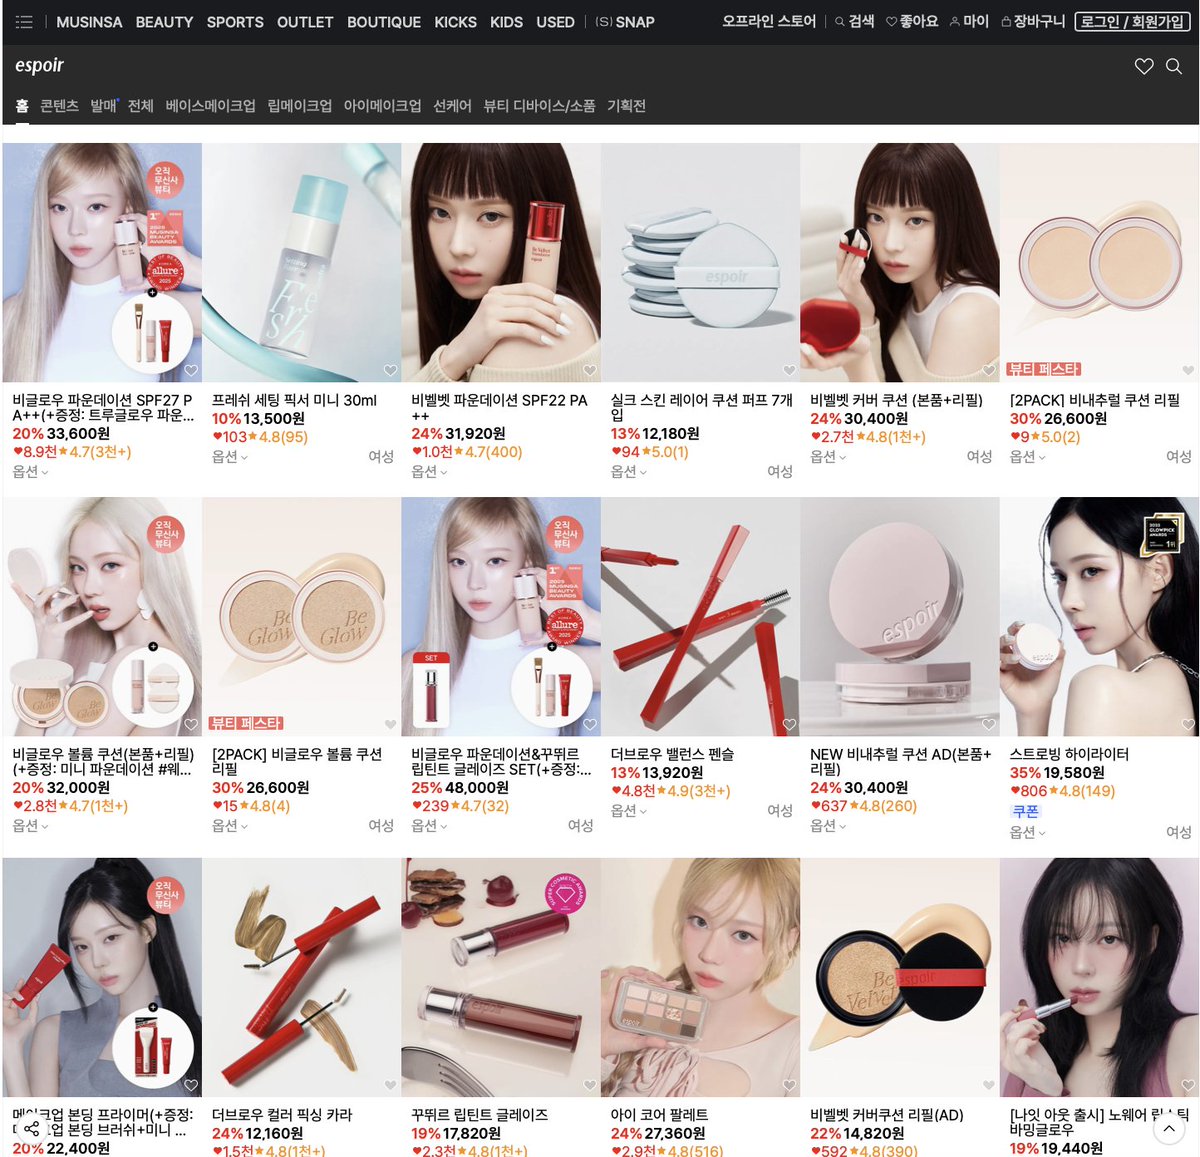Go to MUSINSA in top navigation
1200x1157 pixels.
89,22
